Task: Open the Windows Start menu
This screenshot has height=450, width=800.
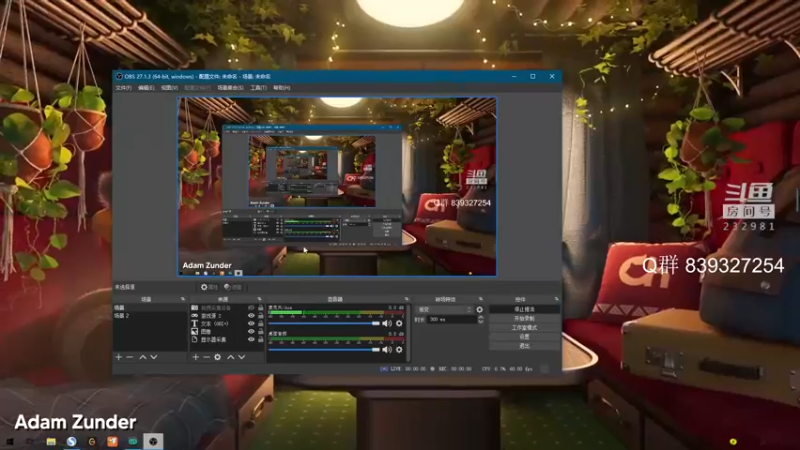Action: pyautogui.click(x=9, y=441)
